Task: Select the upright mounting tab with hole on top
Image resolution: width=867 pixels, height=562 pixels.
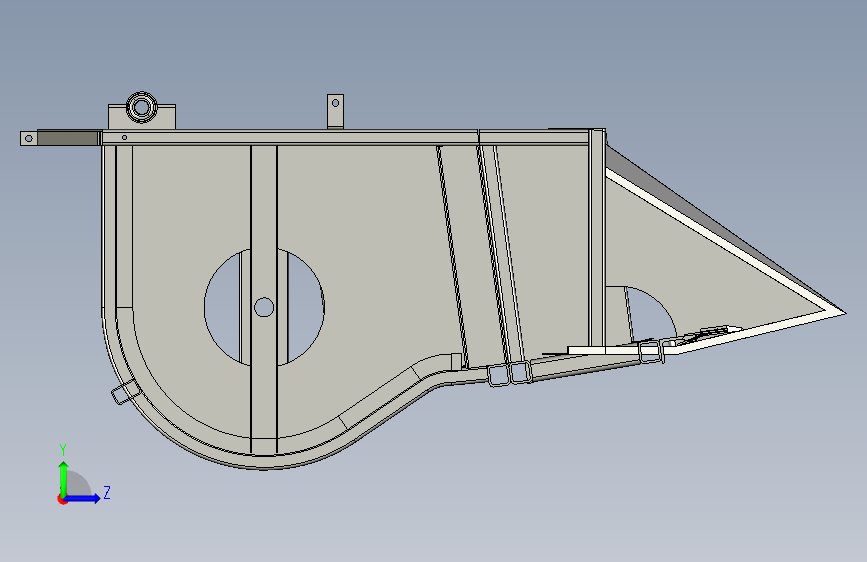Action: pyautogui.click(x=335, y=111)
